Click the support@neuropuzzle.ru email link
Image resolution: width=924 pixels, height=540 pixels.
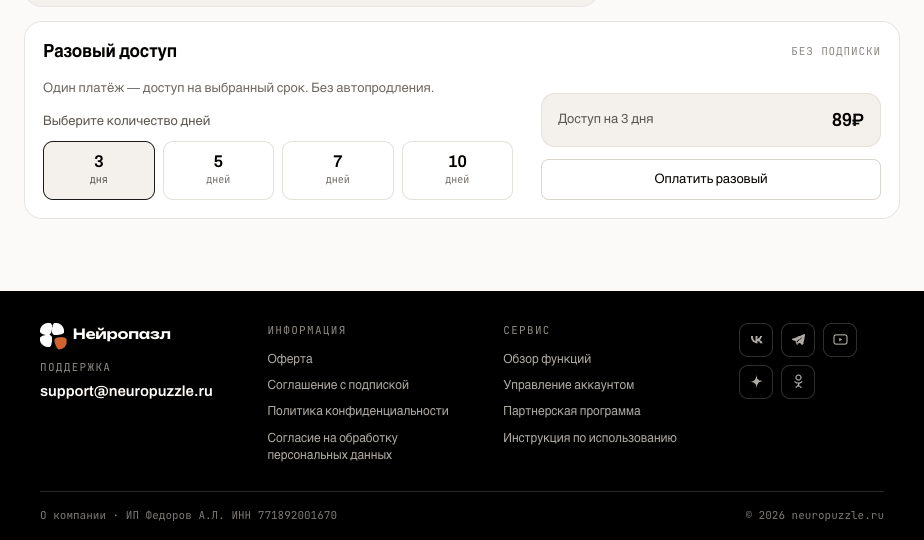(x=126, y=391)
